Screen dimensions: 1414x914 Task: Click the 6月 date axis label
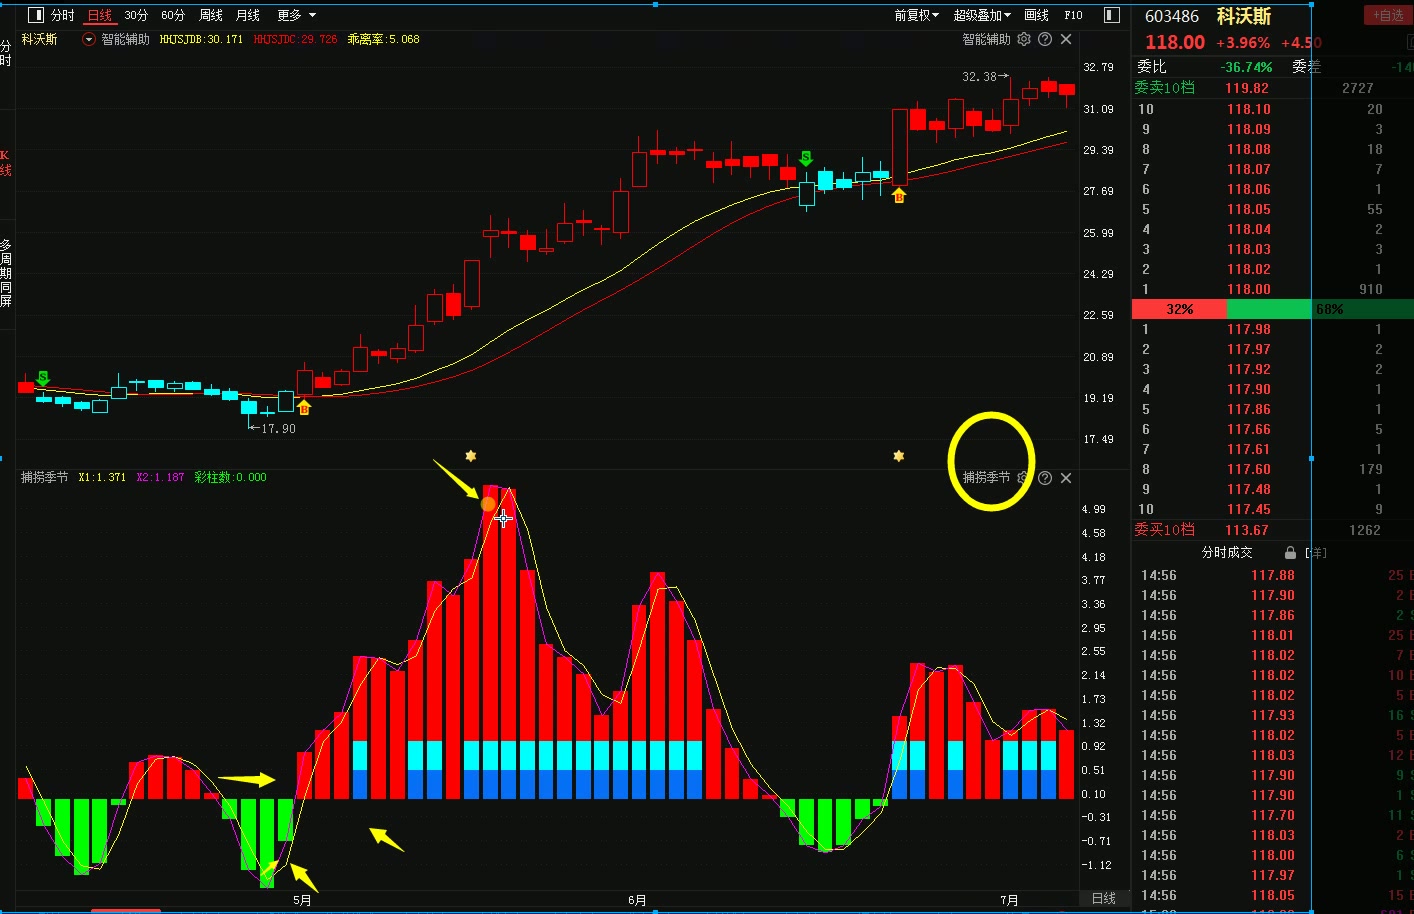(637, 900)
